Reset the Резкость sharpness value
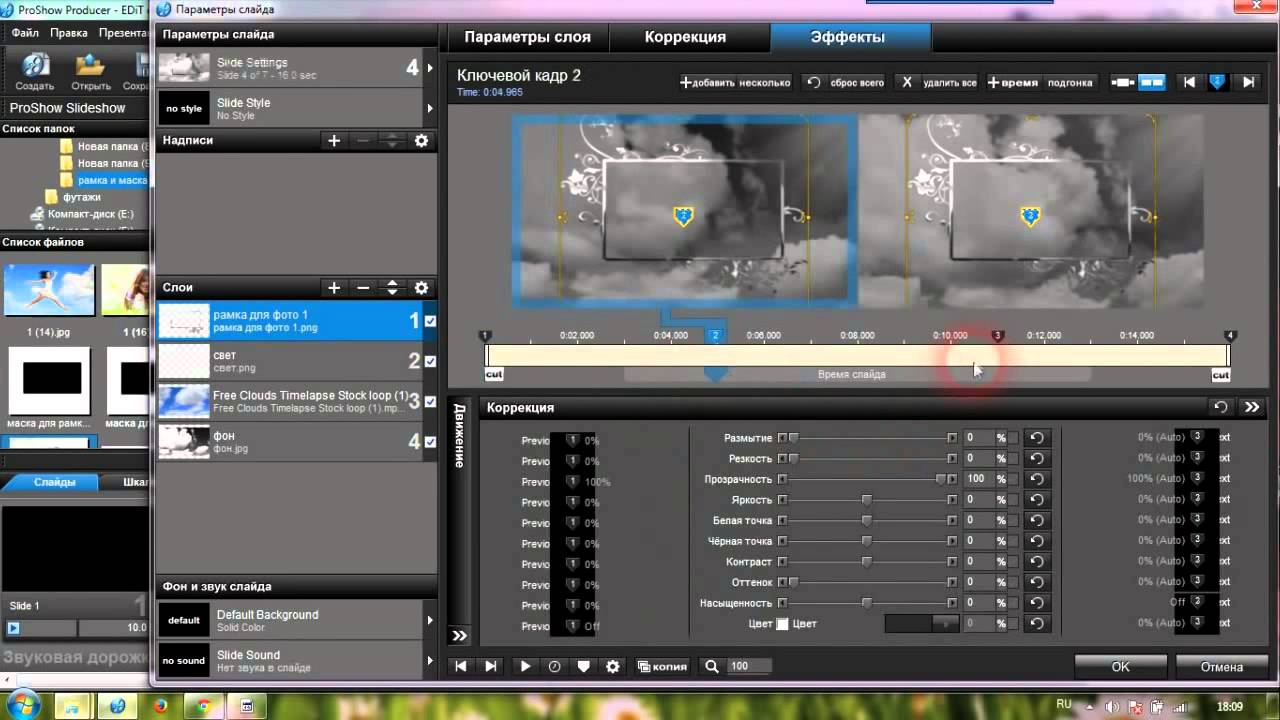Viewport: 1280px width, 720px height. 1037,458
